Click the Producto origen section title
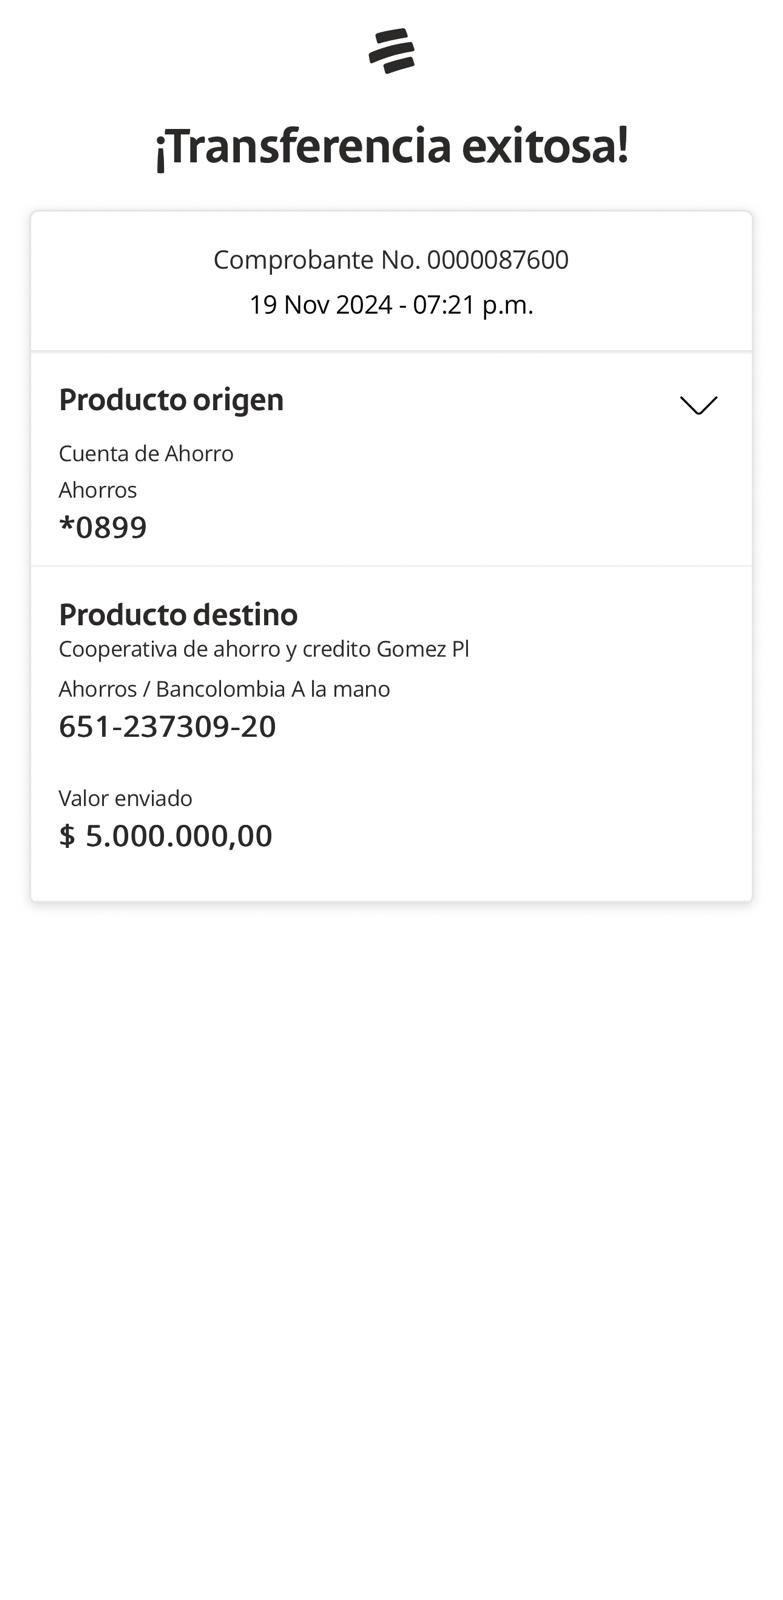The image size is (783, 1600). pyautogui.click(x=171, y=400)
